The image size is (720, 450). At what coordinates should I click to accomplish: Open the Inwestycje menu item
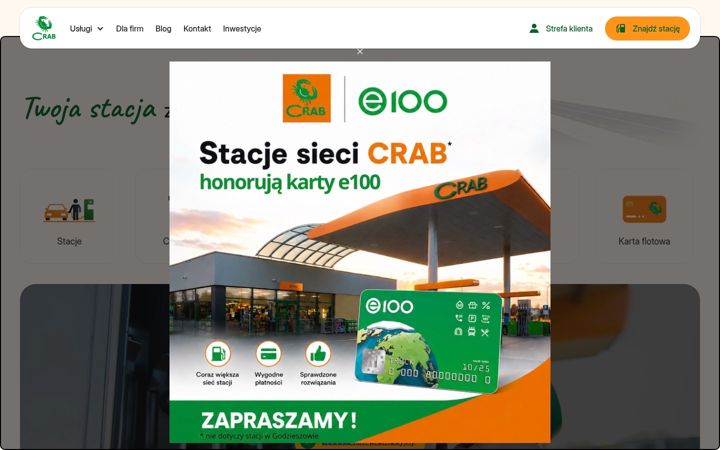[242, 28]
